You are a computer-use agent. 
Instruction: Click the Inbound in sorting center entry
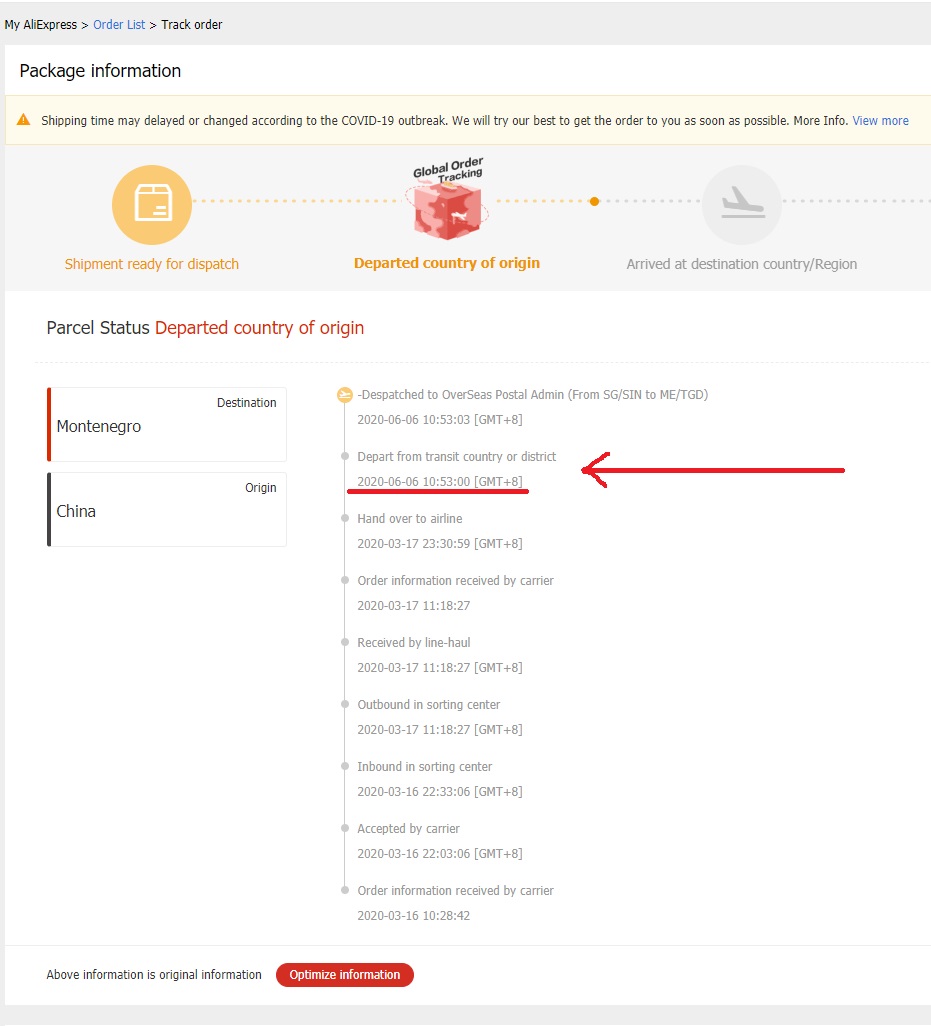[x=440, y=779]
